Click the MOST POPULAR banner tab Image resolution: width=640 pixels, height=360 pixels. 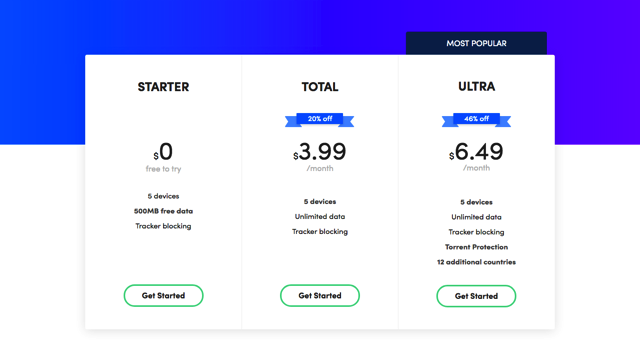coord(476,43)
